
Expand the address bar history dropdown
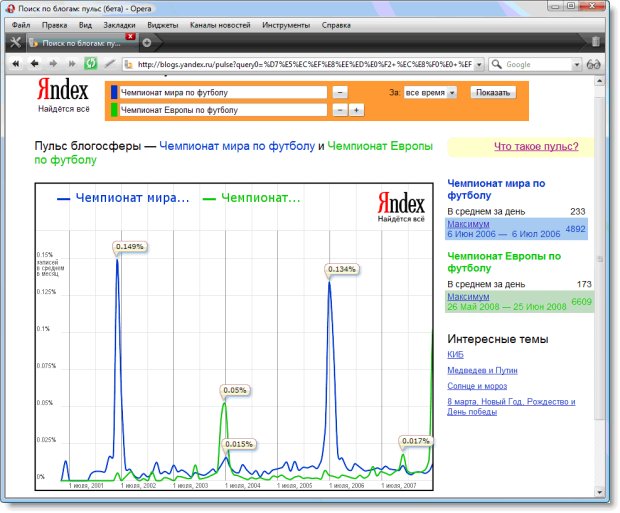[x=479, y=64]
